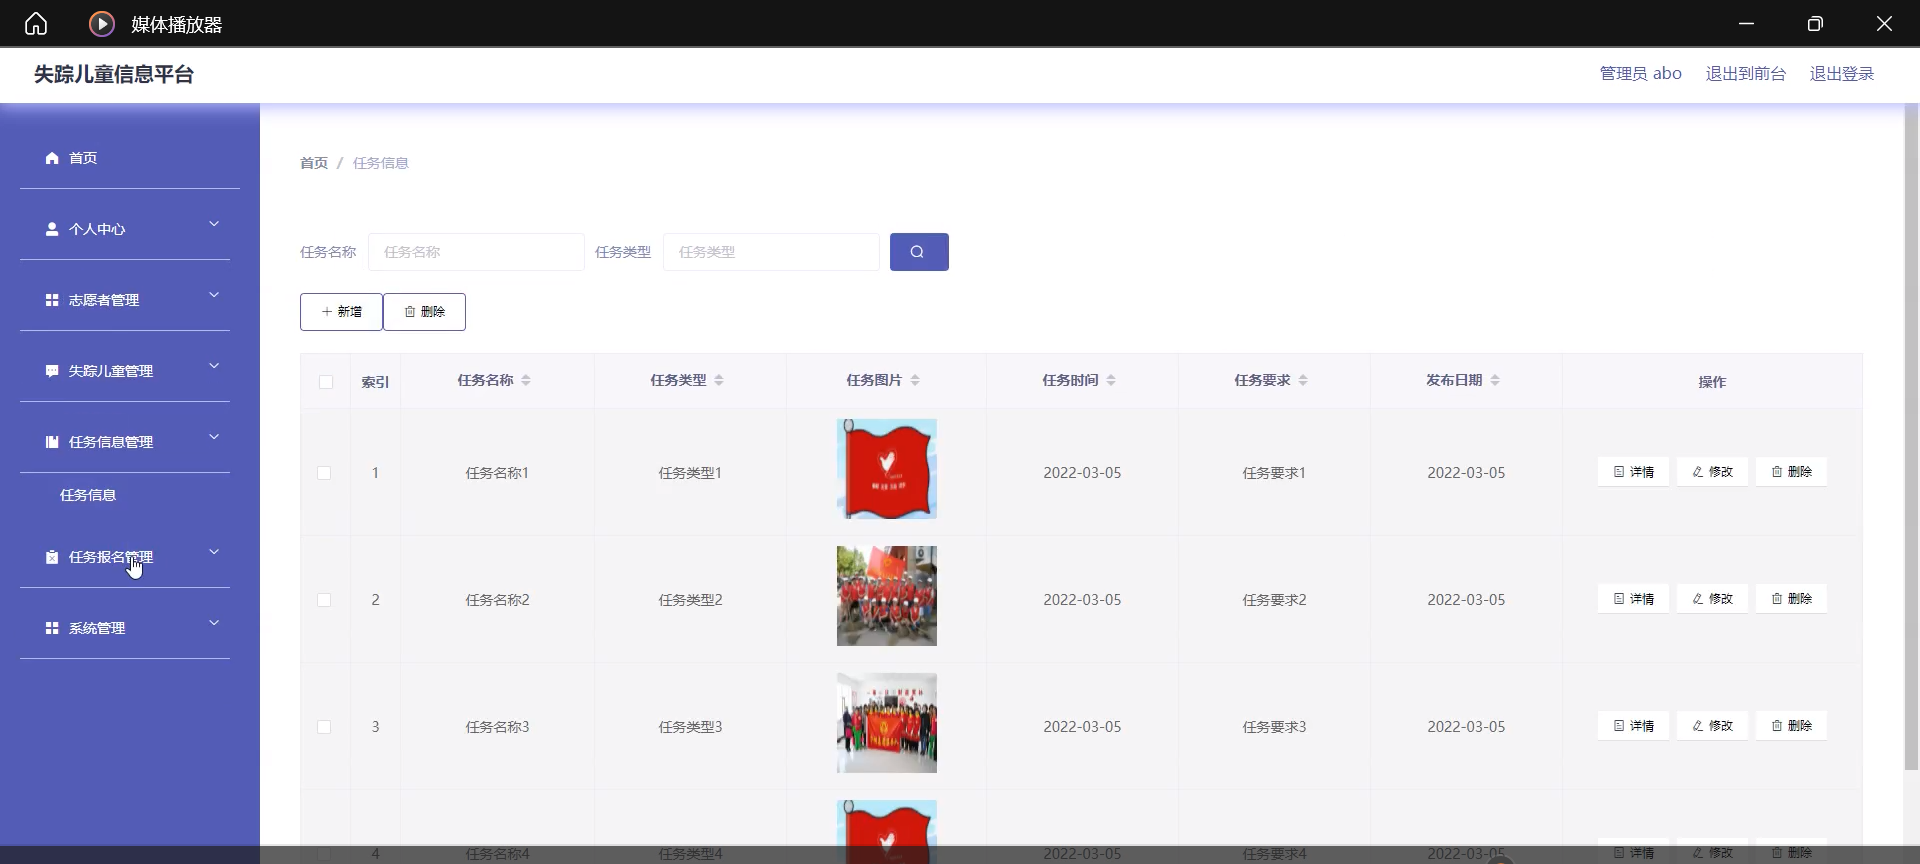Viewport: 1920px width, 864px height.
Task: Check the row for 任务名称3
Action: [324, 727]
